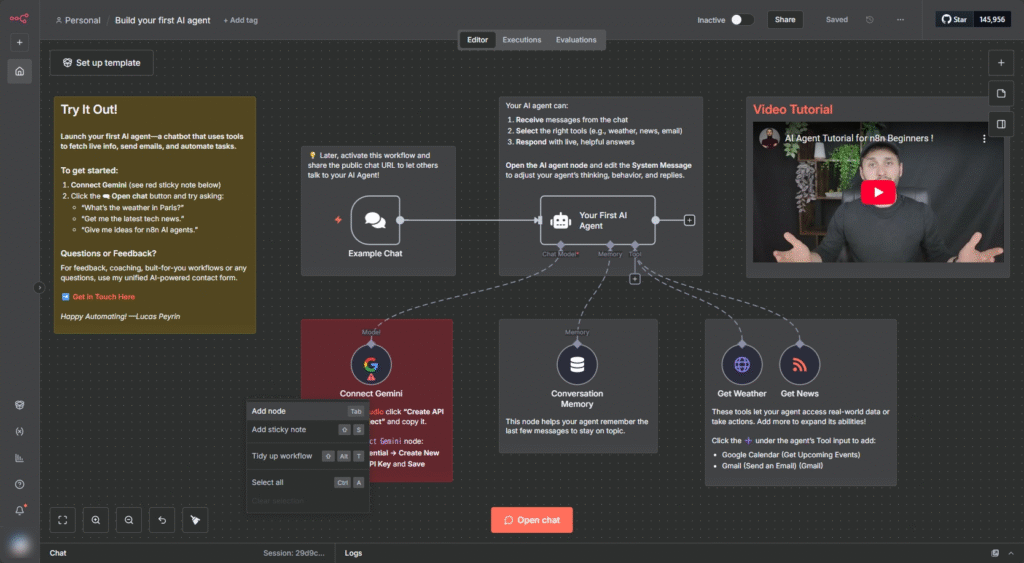Viewport: 1024px width, 563px height.
Task: Play the Video Tutorial YouTube thumbnail
Action: 878,193
